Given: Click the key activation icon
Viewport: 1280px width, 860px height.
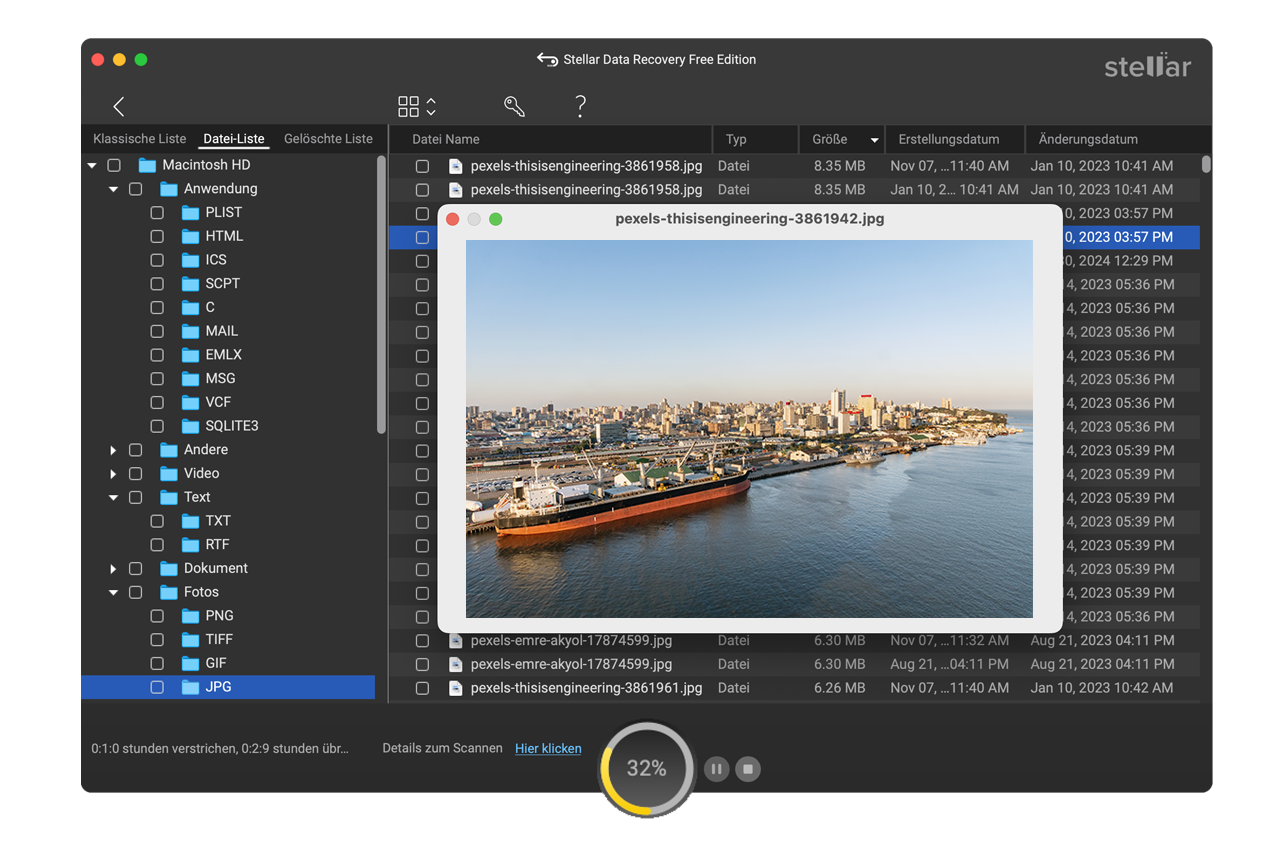Looking at the screenshot, I should point(514,107).
